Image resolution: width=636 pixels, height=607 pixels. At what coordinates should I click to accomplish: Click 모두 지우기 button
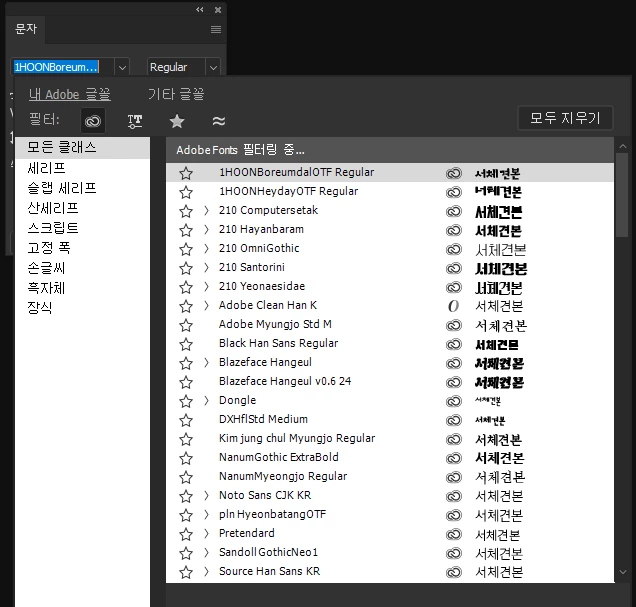click(x=565, y=118)
